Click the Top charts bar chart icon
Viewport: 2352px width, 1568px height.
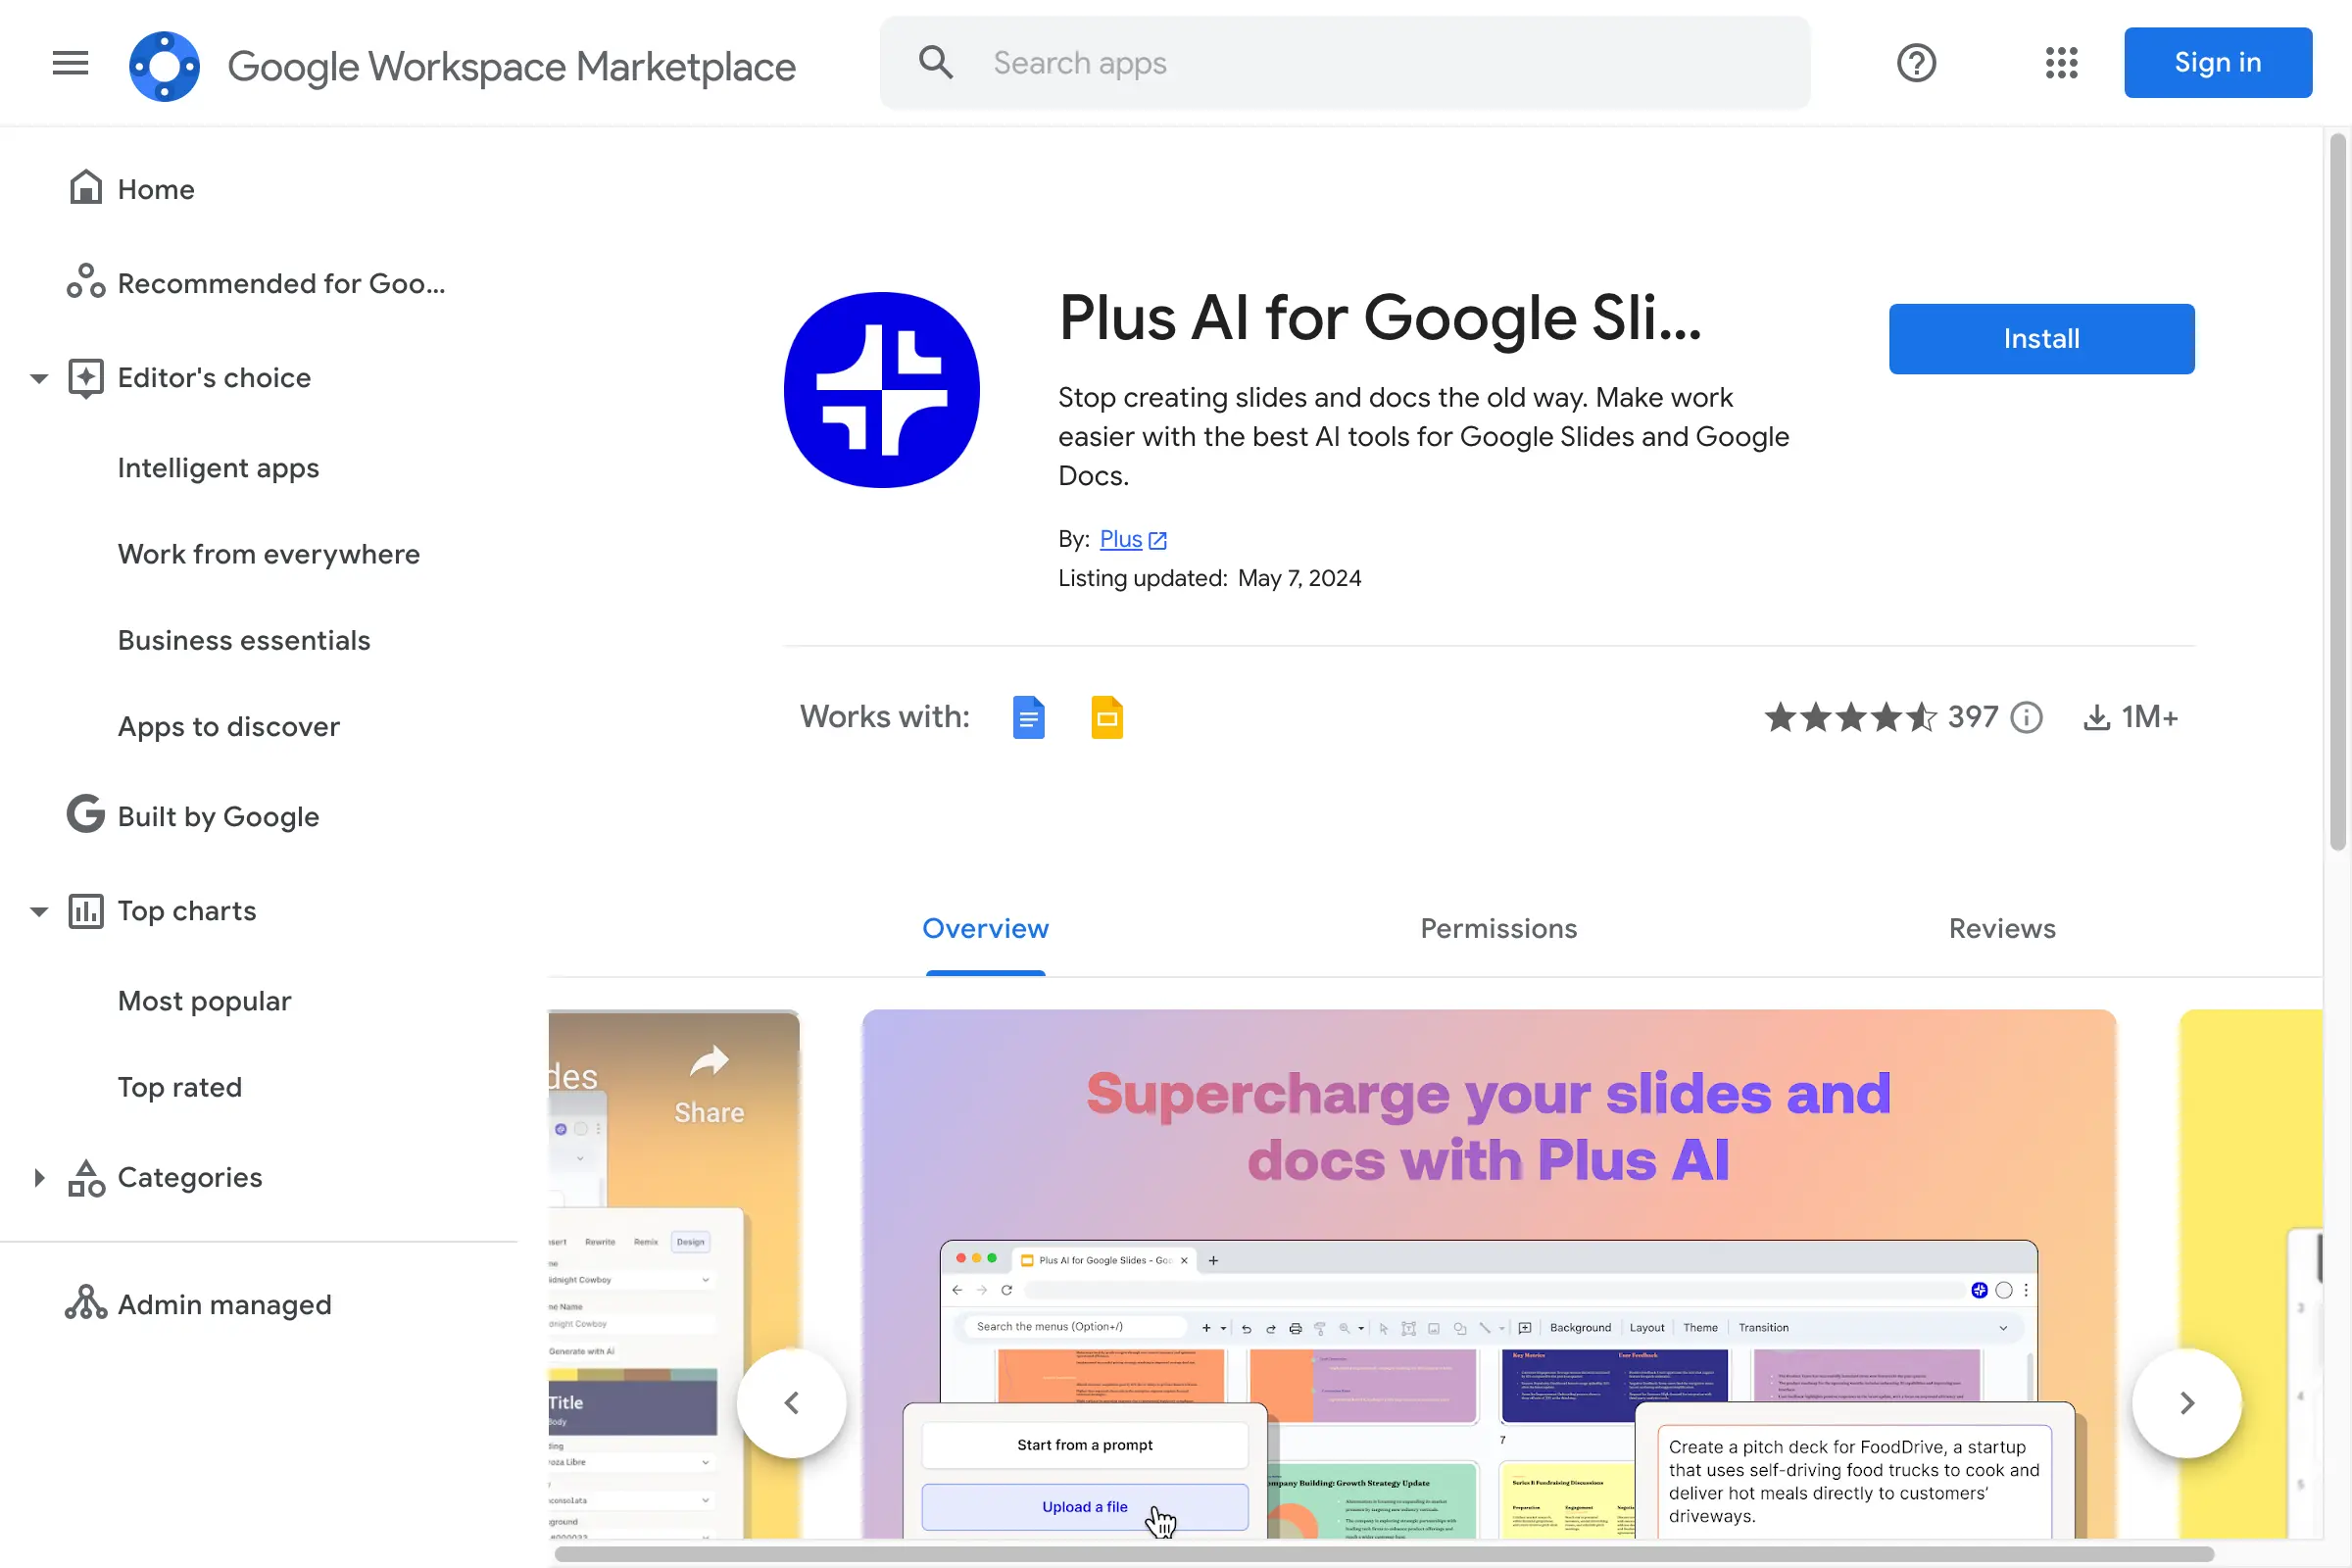[x=84, y=908]
